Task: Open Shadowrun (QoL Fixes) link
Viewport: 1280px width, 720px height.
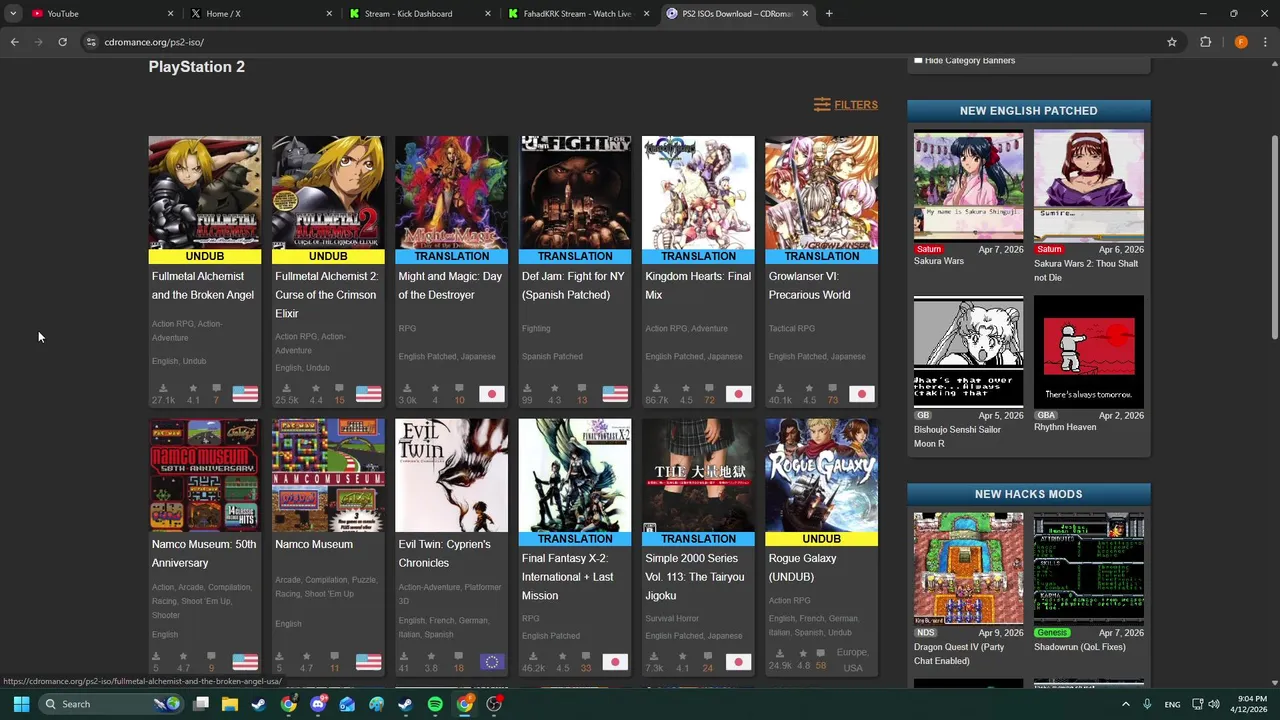Action: click(x=1080, y=647)
